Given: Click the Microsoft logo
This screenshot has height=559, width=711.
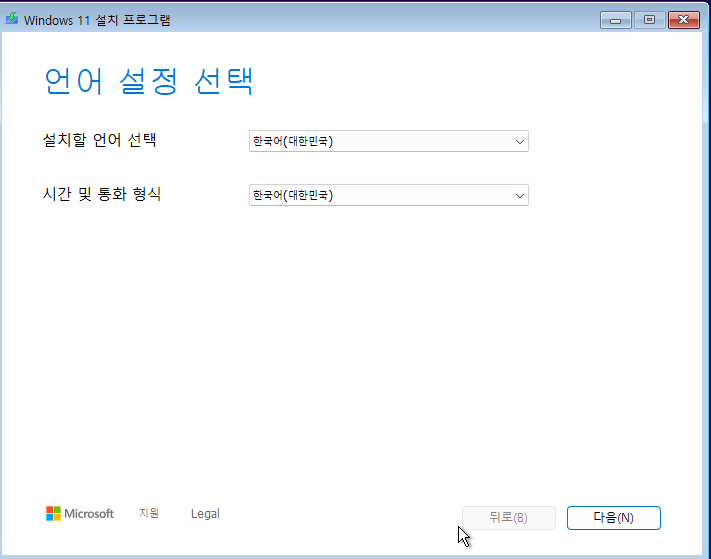Looking at the screenshot, I should 80,514.
